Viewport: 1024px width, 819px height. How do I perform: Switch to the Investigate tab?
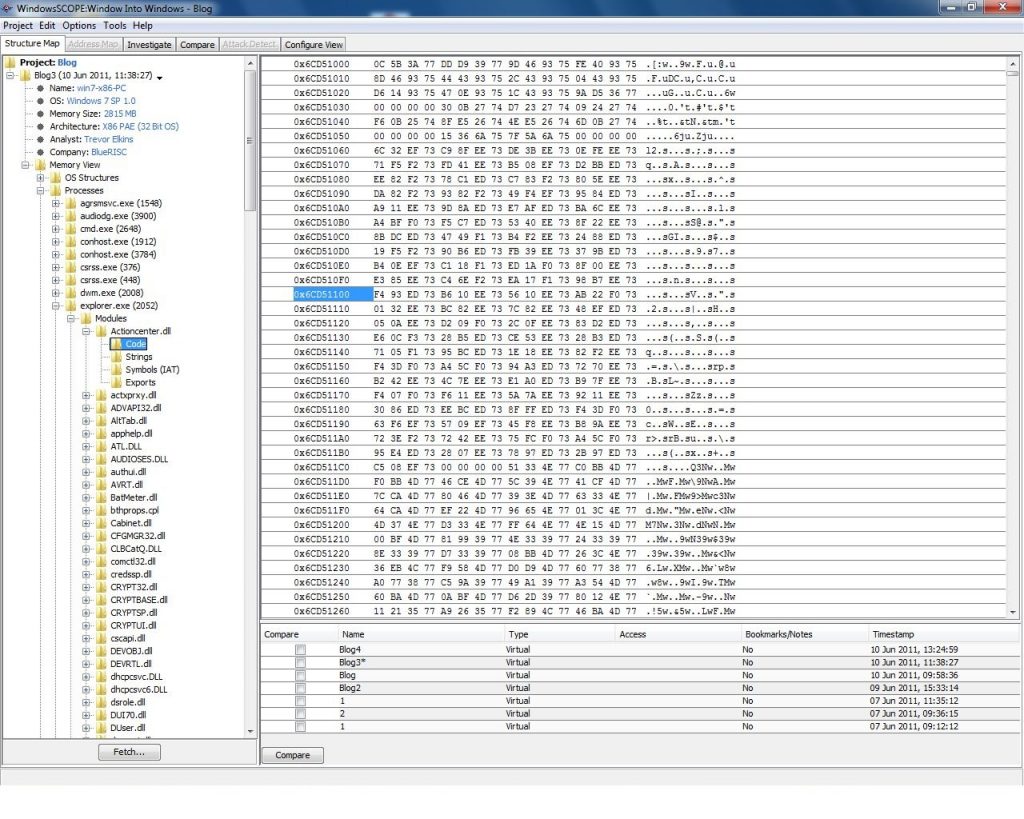click(x=149, y=44)
